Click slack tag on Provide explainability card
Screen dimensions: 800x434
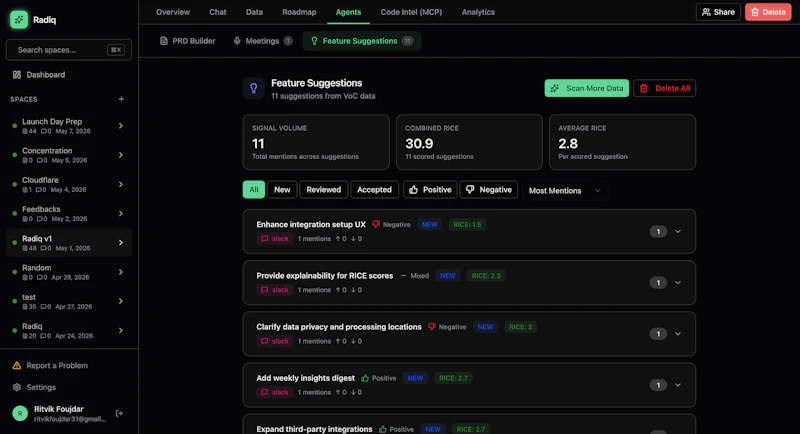pos(275,290)
